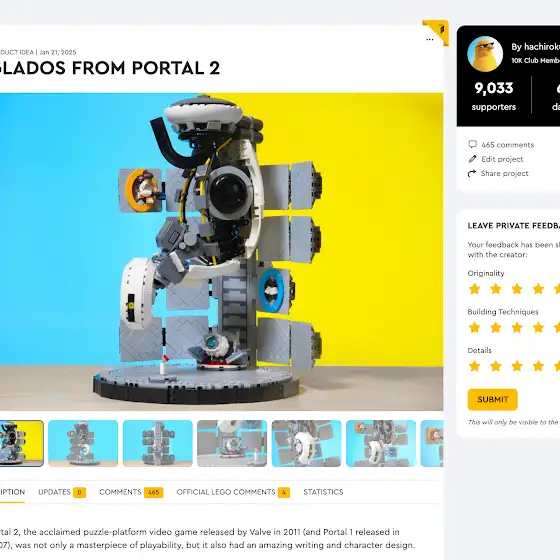Click the yellow bookmark corner ribbon icon
Screen dimensions: 560x560
click(438, 31)
